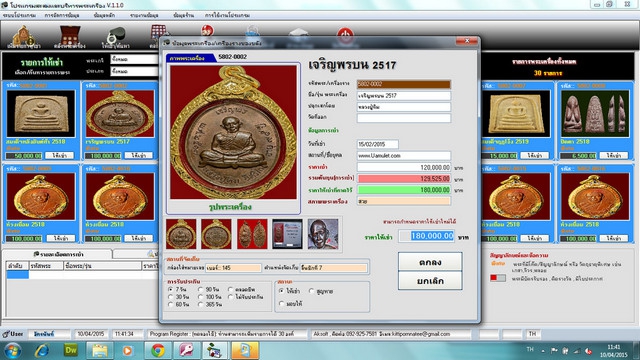Viewport: 640px width, 360px height.
Task: Click the red 129,525.00 total cost field
Action: 404,179
